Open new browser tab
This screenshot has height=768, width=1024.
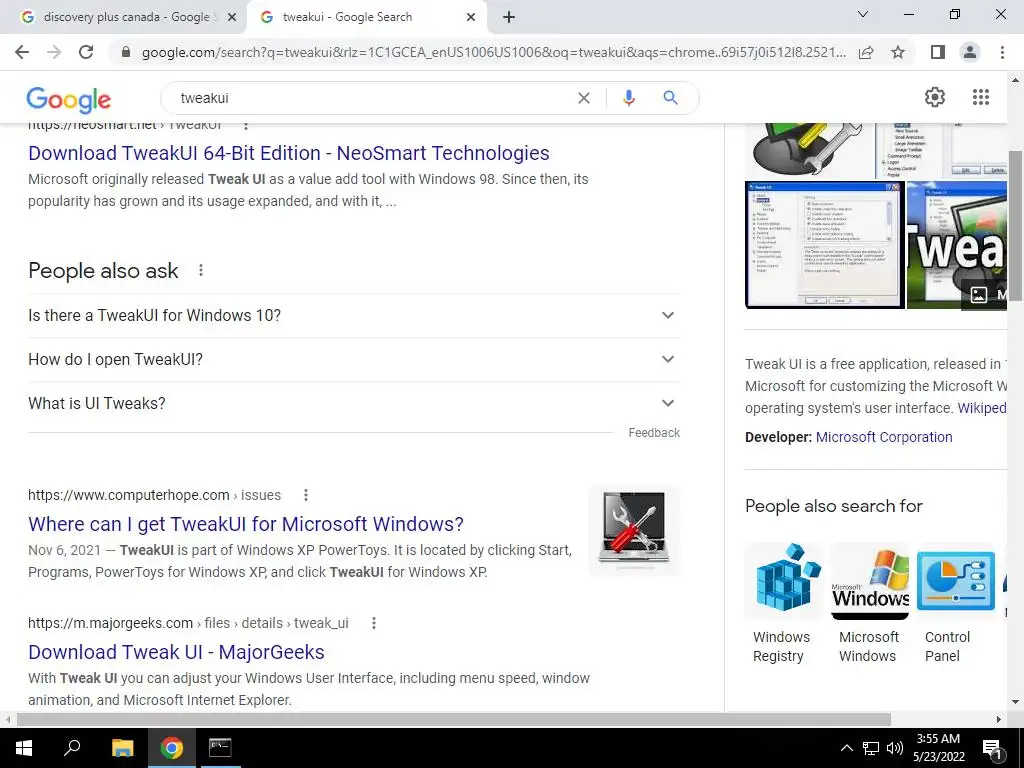pyautogui.click(x=509, y=17)
